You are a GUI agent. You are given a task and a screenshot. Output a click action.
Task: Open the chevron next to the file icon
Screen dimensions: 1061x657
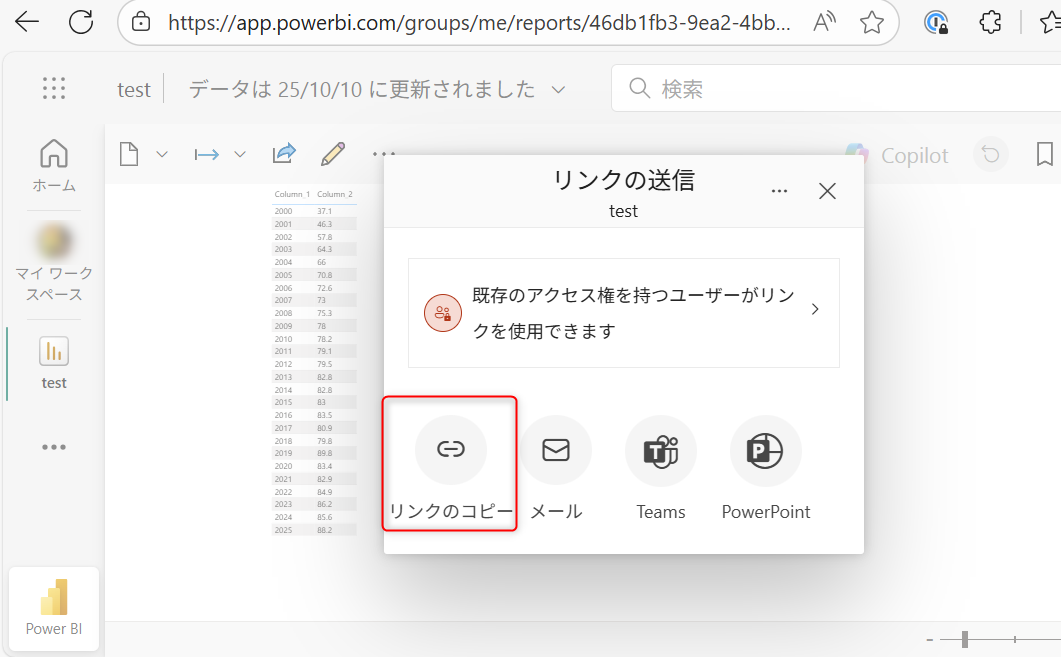(163, 153)
